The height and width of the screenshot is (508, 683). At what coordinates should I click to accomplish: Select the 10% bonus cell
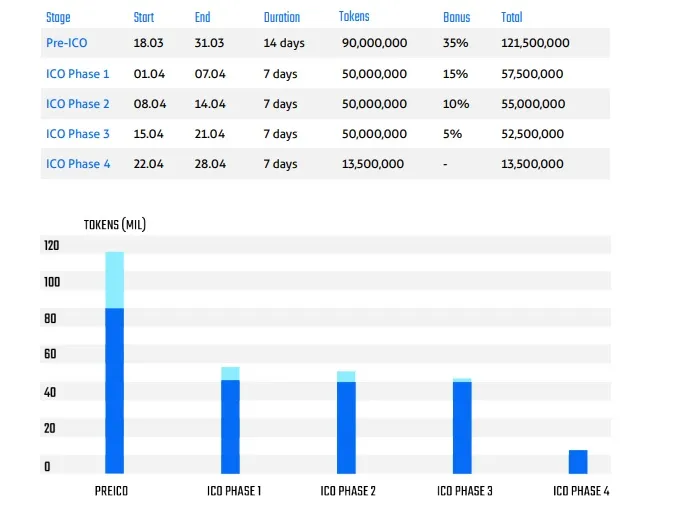coord(456,104)
